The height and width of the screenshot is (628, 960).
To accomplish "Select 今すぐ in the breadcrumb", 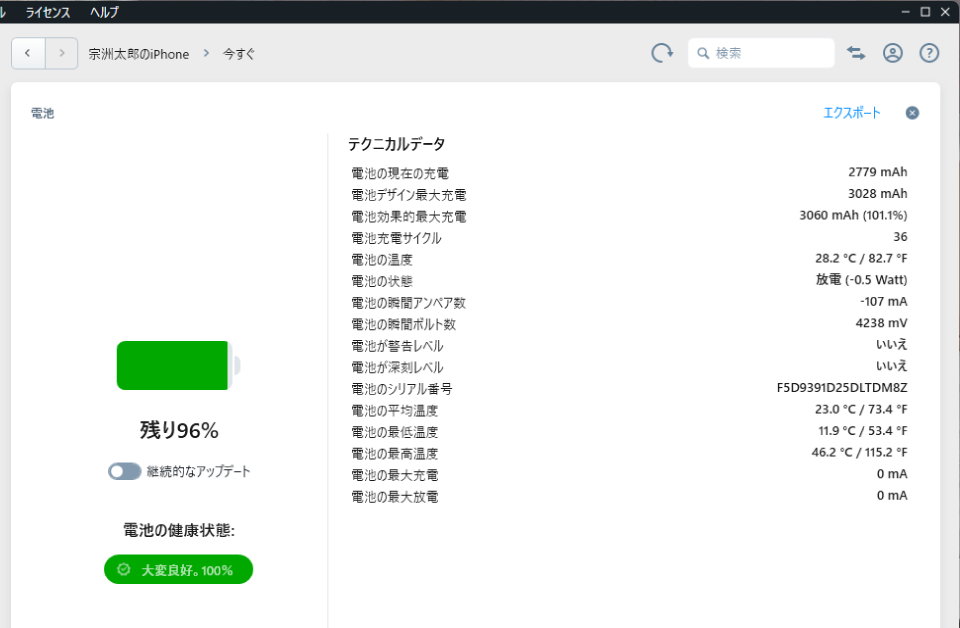I will (239, 54).
